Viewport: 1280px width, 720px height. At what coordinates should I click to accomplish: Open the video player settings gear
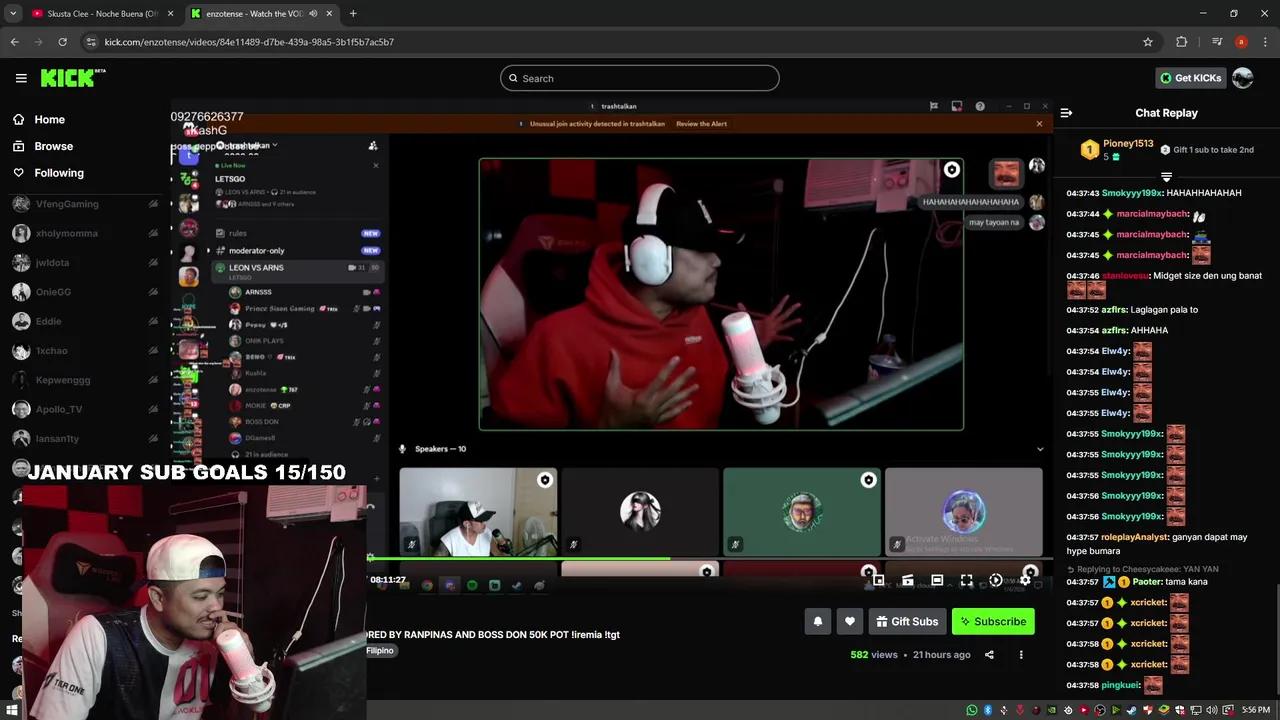pyautogui.click(x=1025, y=580)
